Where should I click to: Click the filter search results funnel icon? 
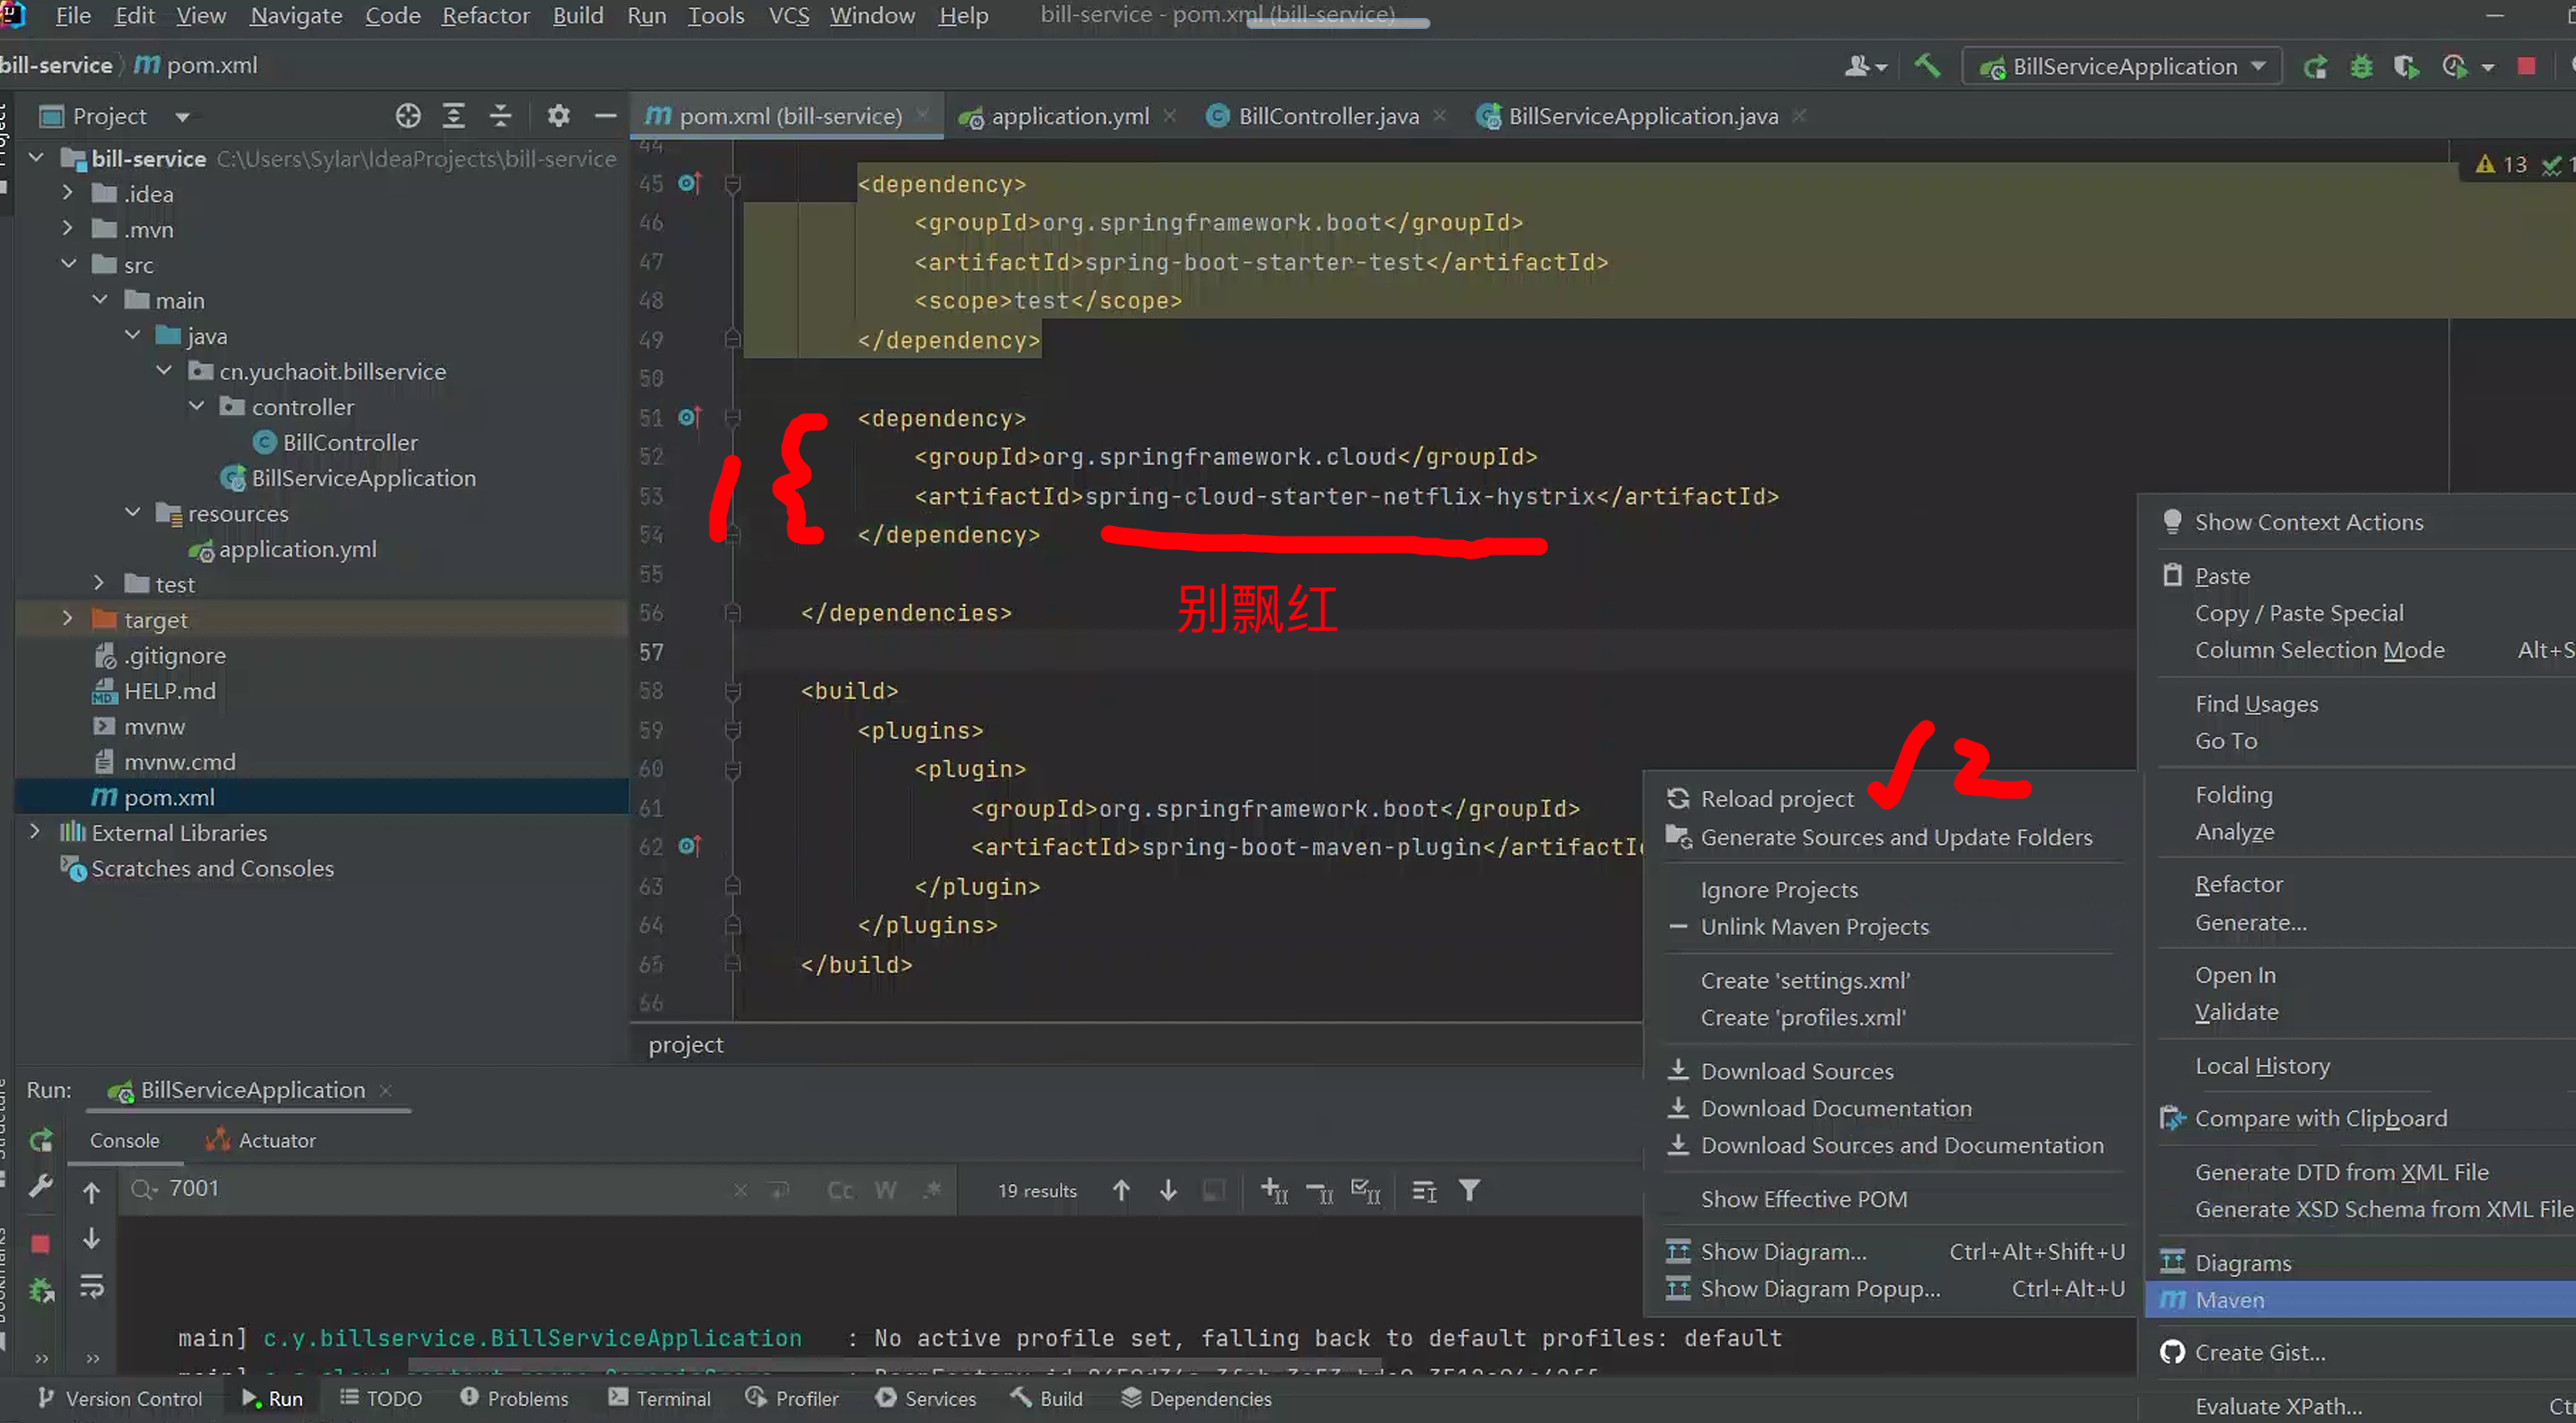(x=1469, y=1190)
